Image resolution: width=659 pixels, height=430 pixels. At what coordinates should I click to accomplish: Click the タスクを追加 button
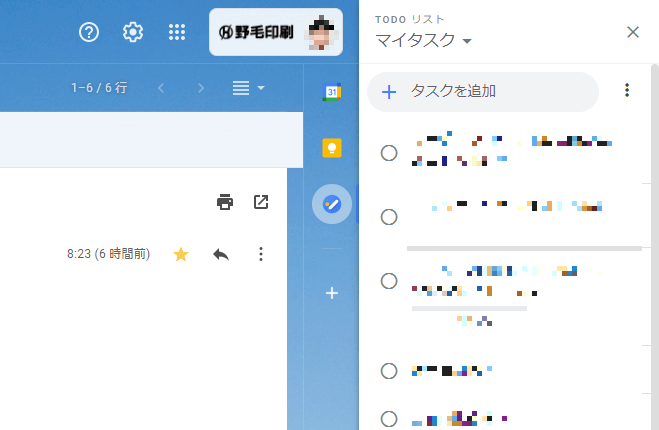482,92
